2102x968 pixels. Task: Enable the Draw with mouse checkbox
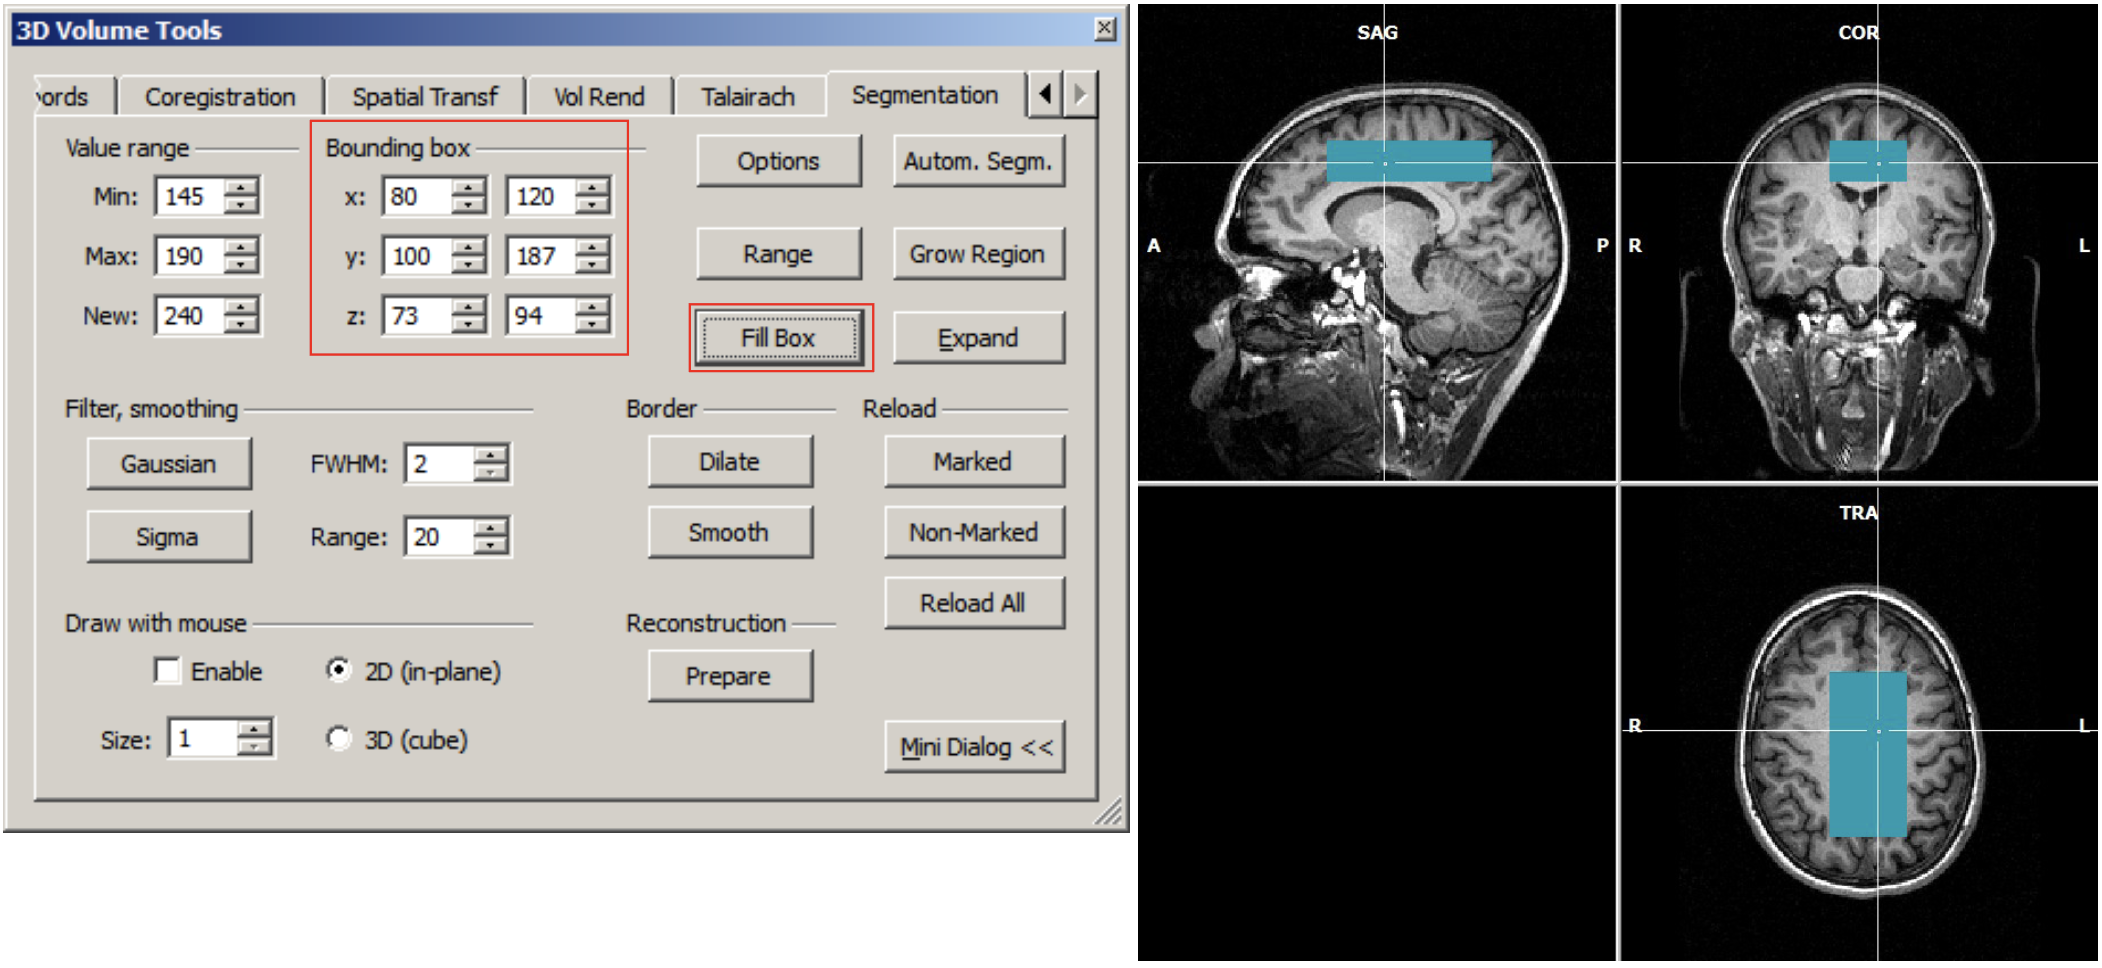(167, 670)
